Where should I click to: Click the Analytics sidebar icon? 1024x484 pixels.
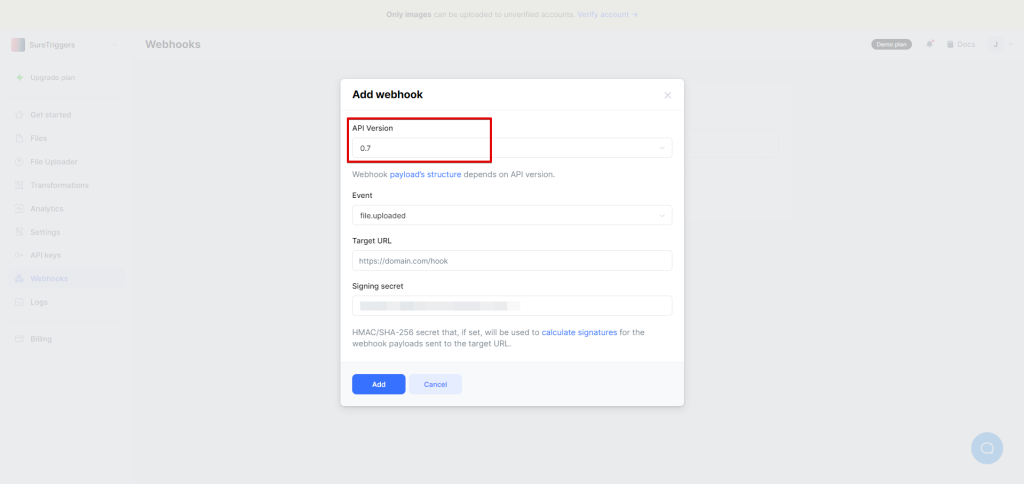[19, 209]
